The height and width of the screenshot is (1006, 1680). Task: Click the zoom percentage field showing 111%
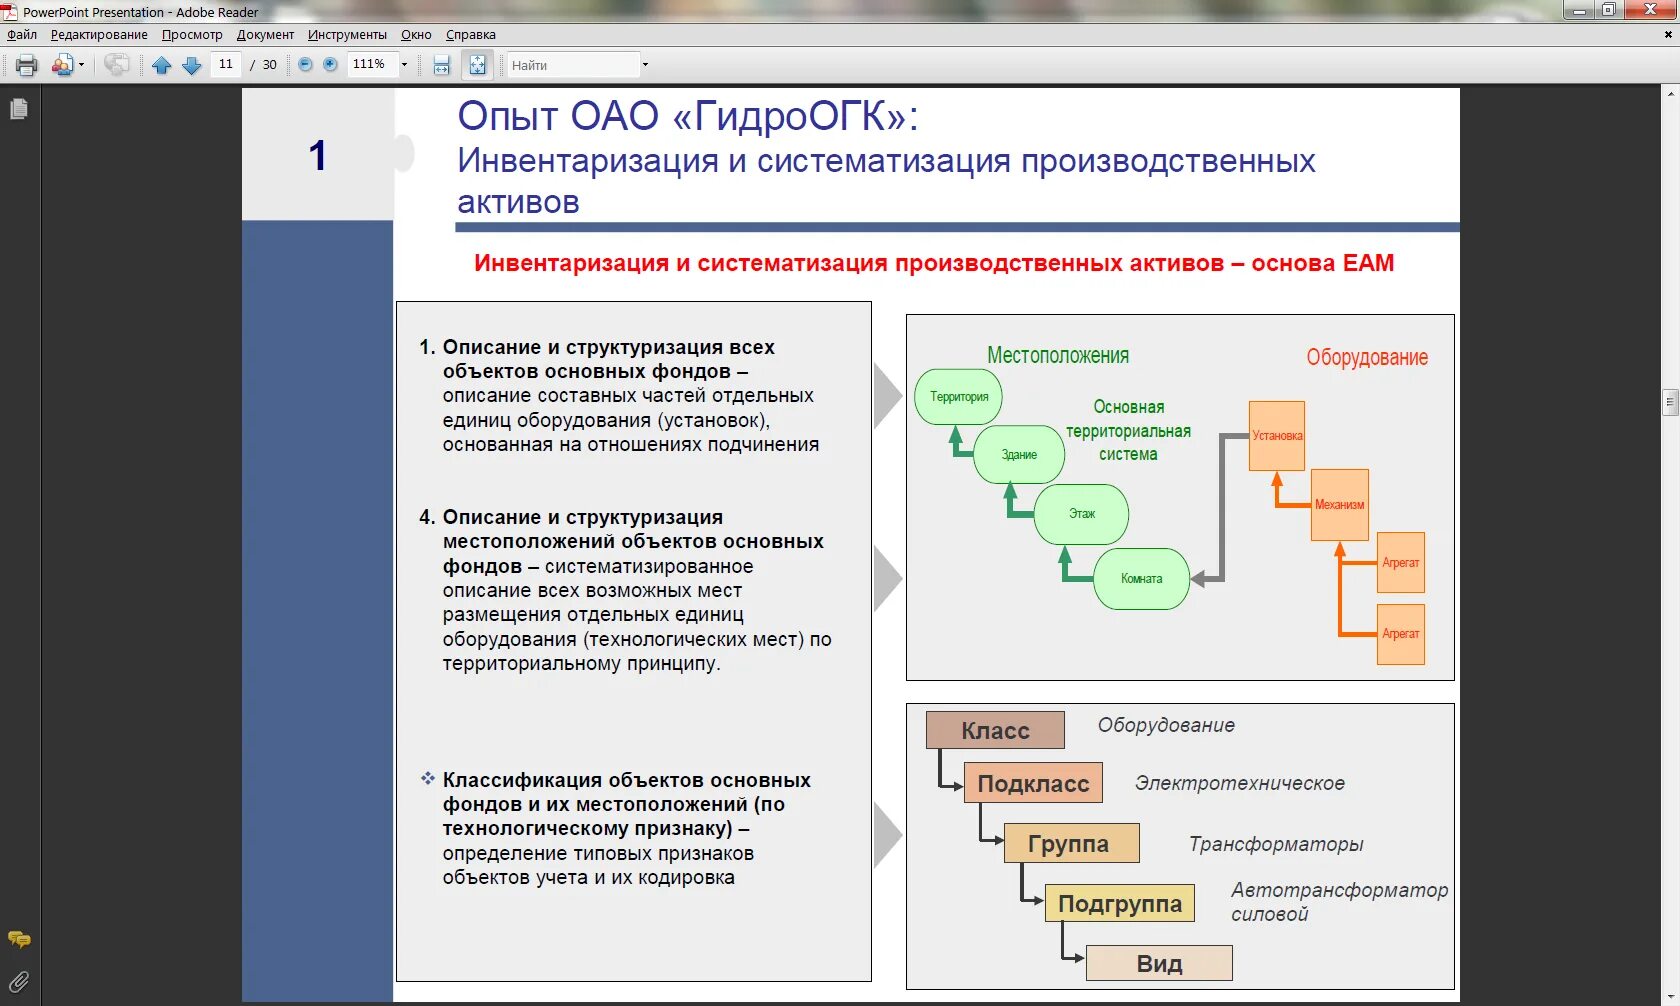371,65
